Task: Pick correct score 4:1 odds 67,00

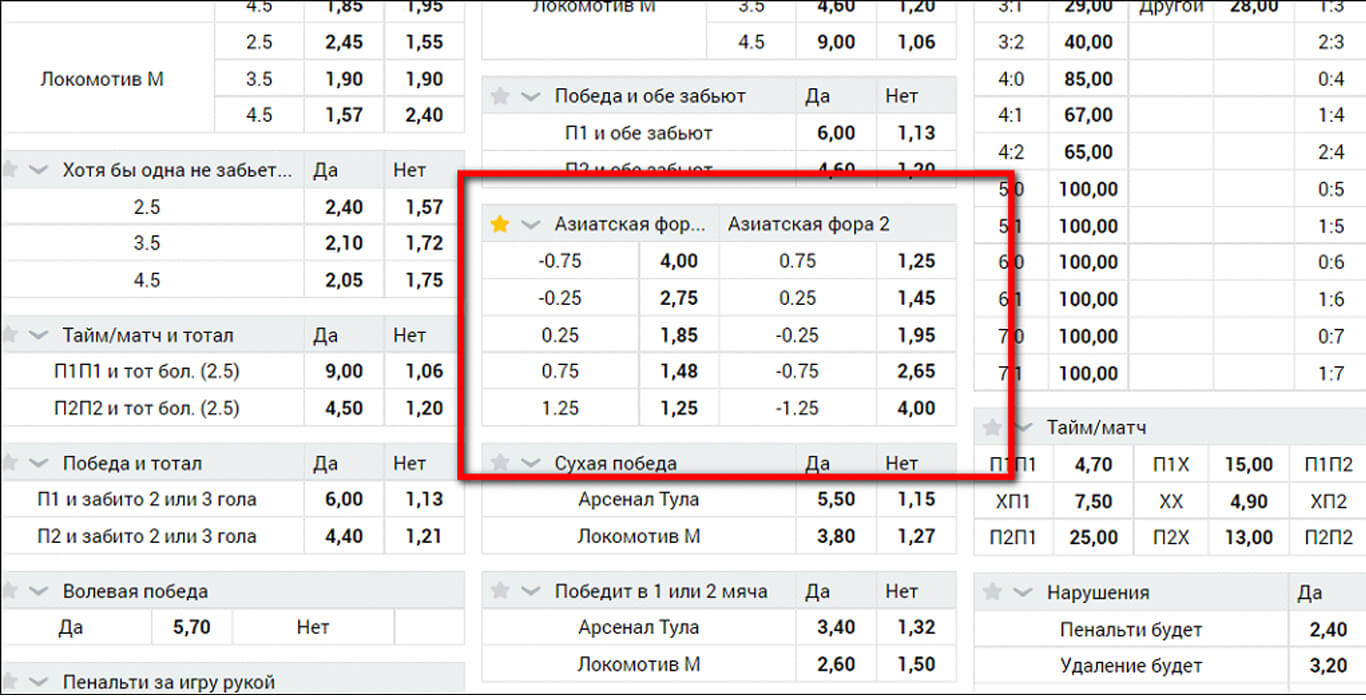Action: (x=1089, y=115)
